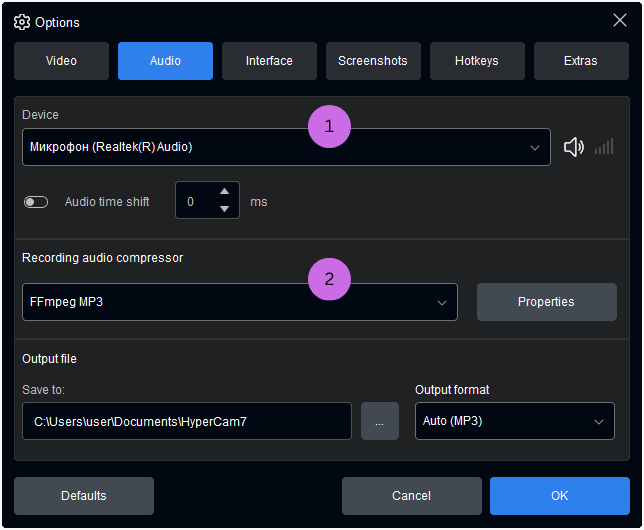644x530 pixels.
Task: Open the Interface tab
Action: click(x=269, y=61)
